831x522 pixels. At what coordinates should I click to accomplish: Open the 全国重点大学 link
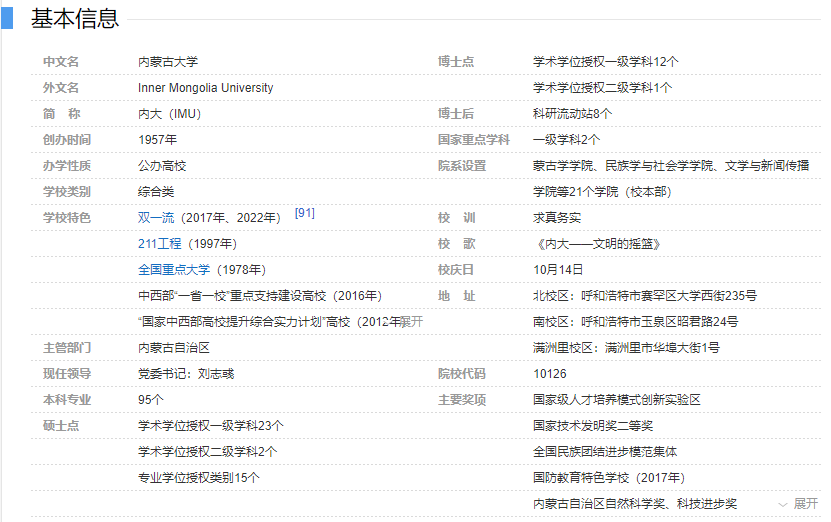tap(174, 270)
